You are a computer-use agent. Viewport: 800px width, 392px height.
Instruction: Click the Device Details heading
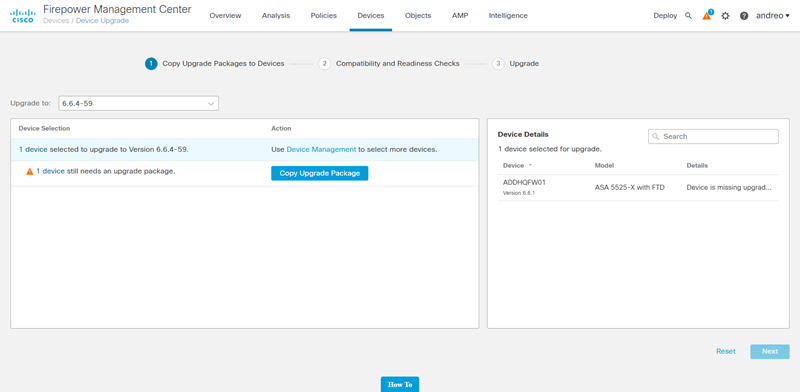point(523,134)
